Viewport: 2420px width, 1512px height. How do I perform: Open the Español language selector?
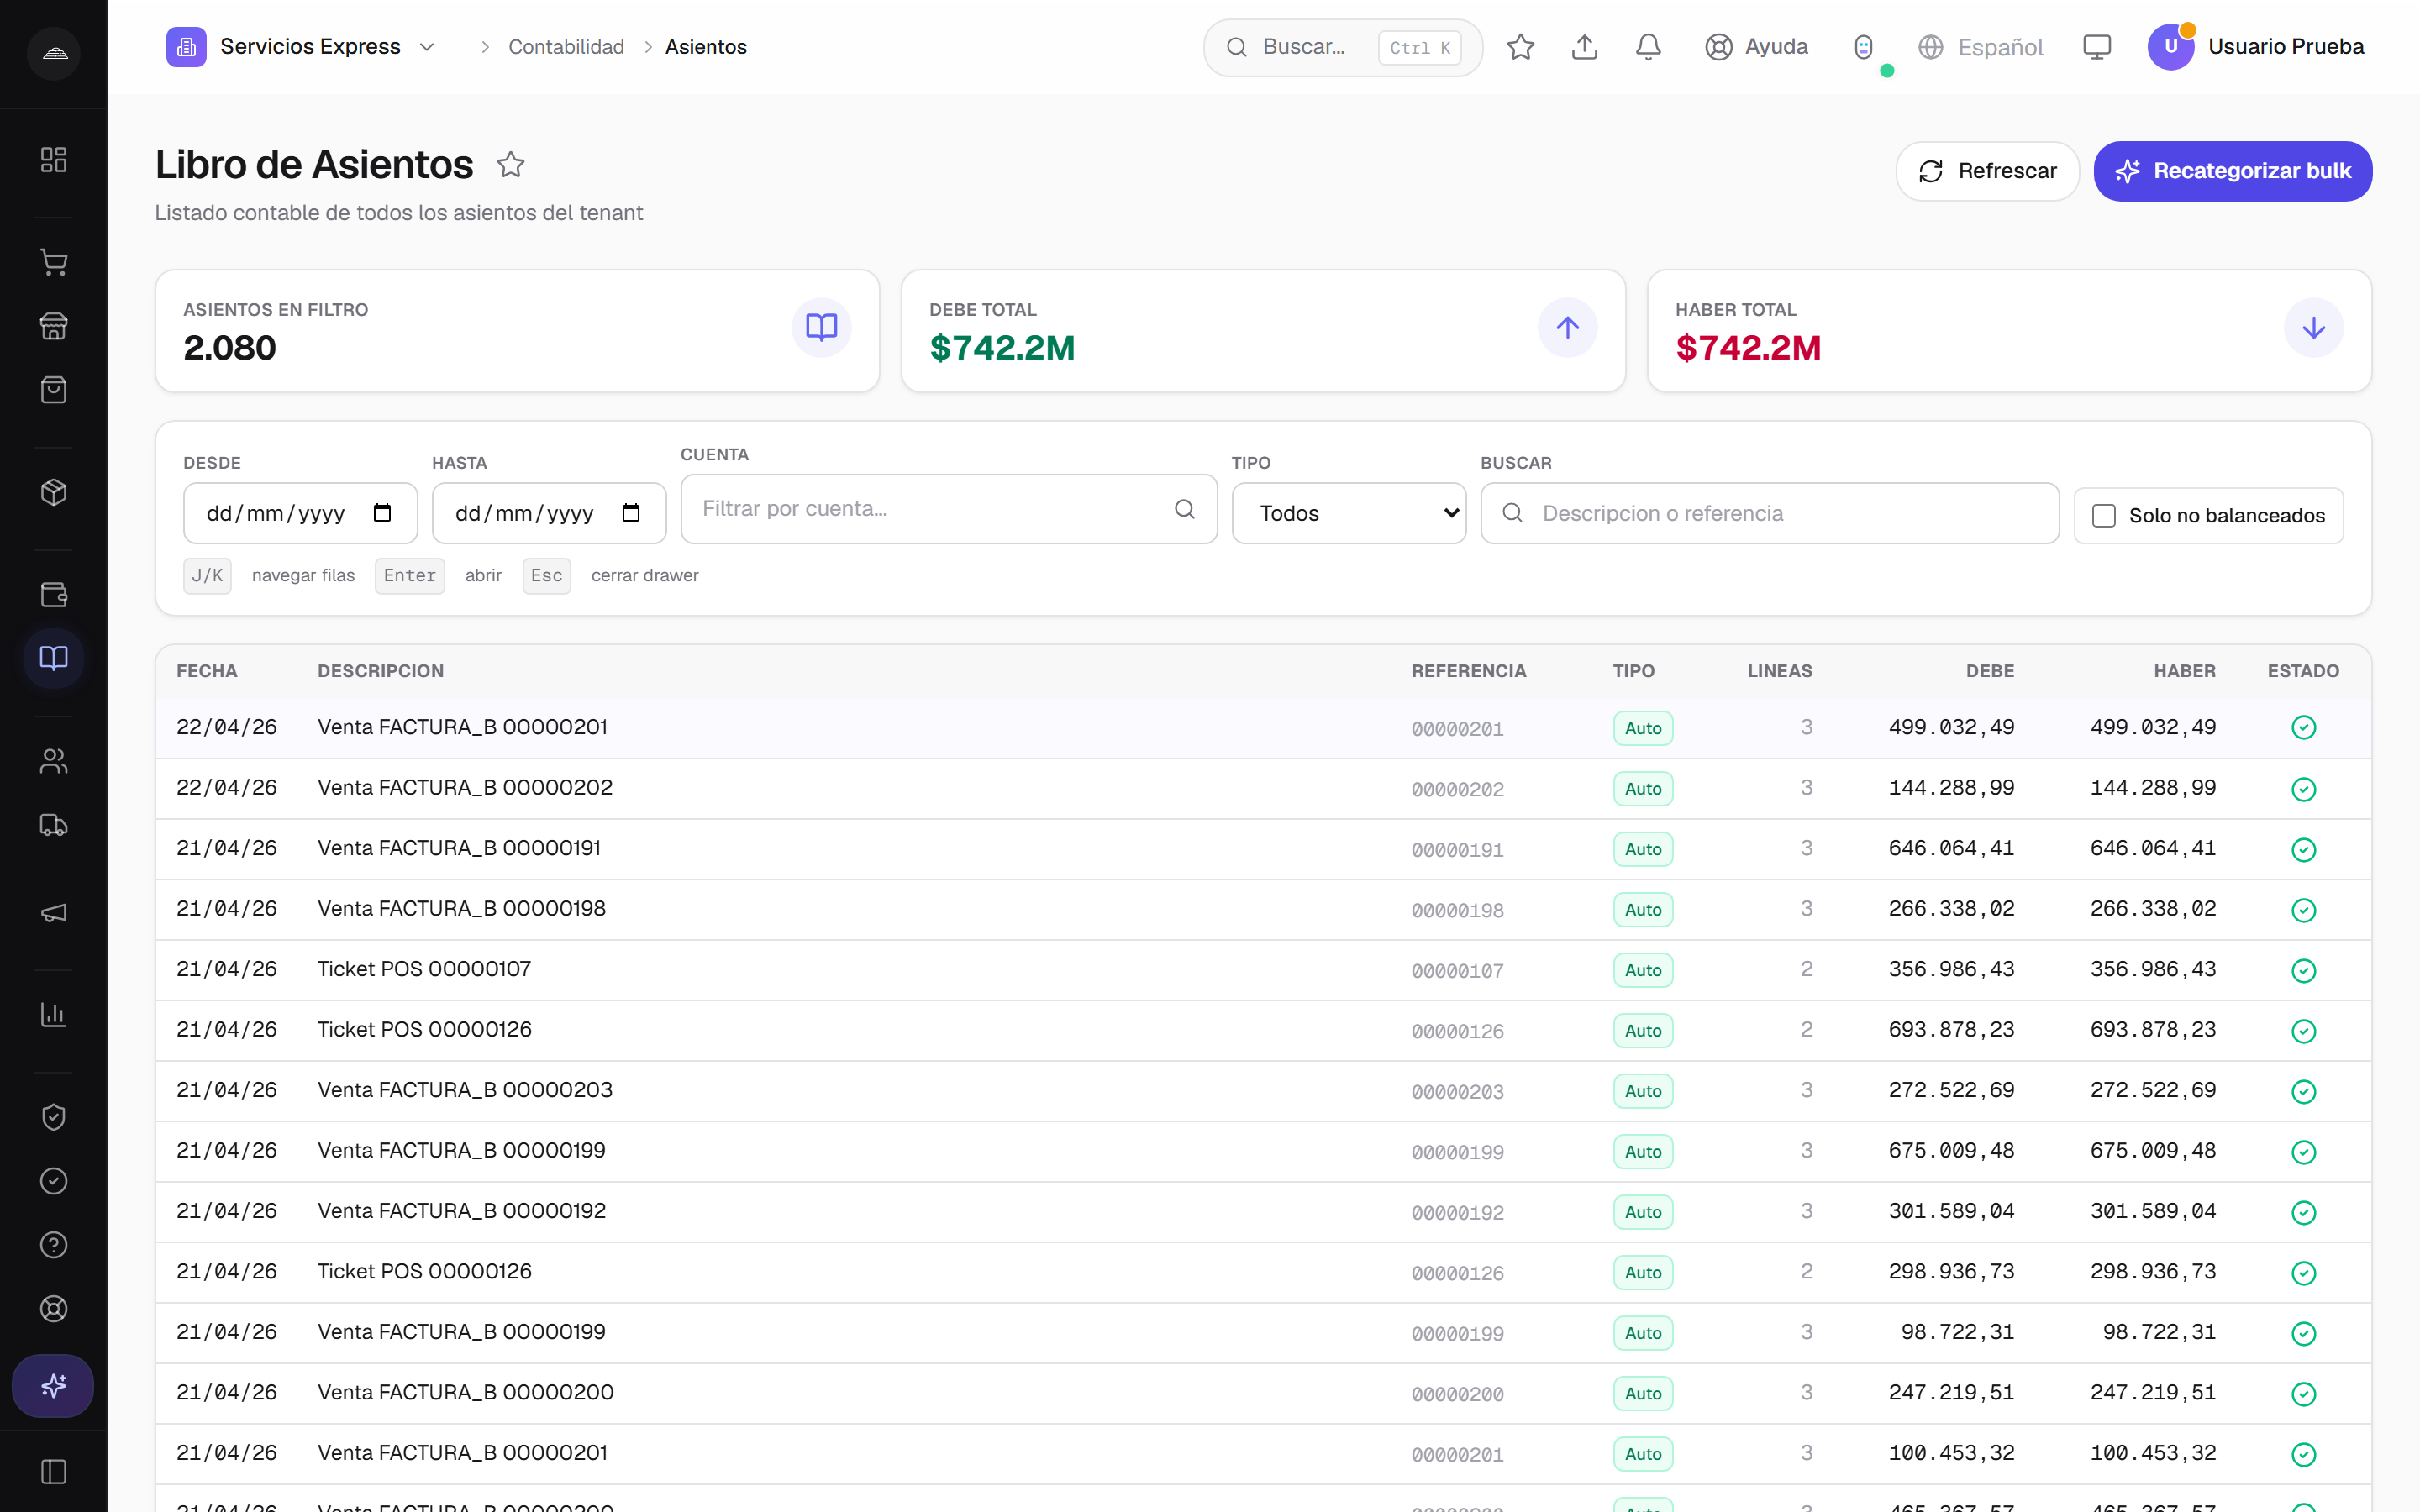point(1980,47)
